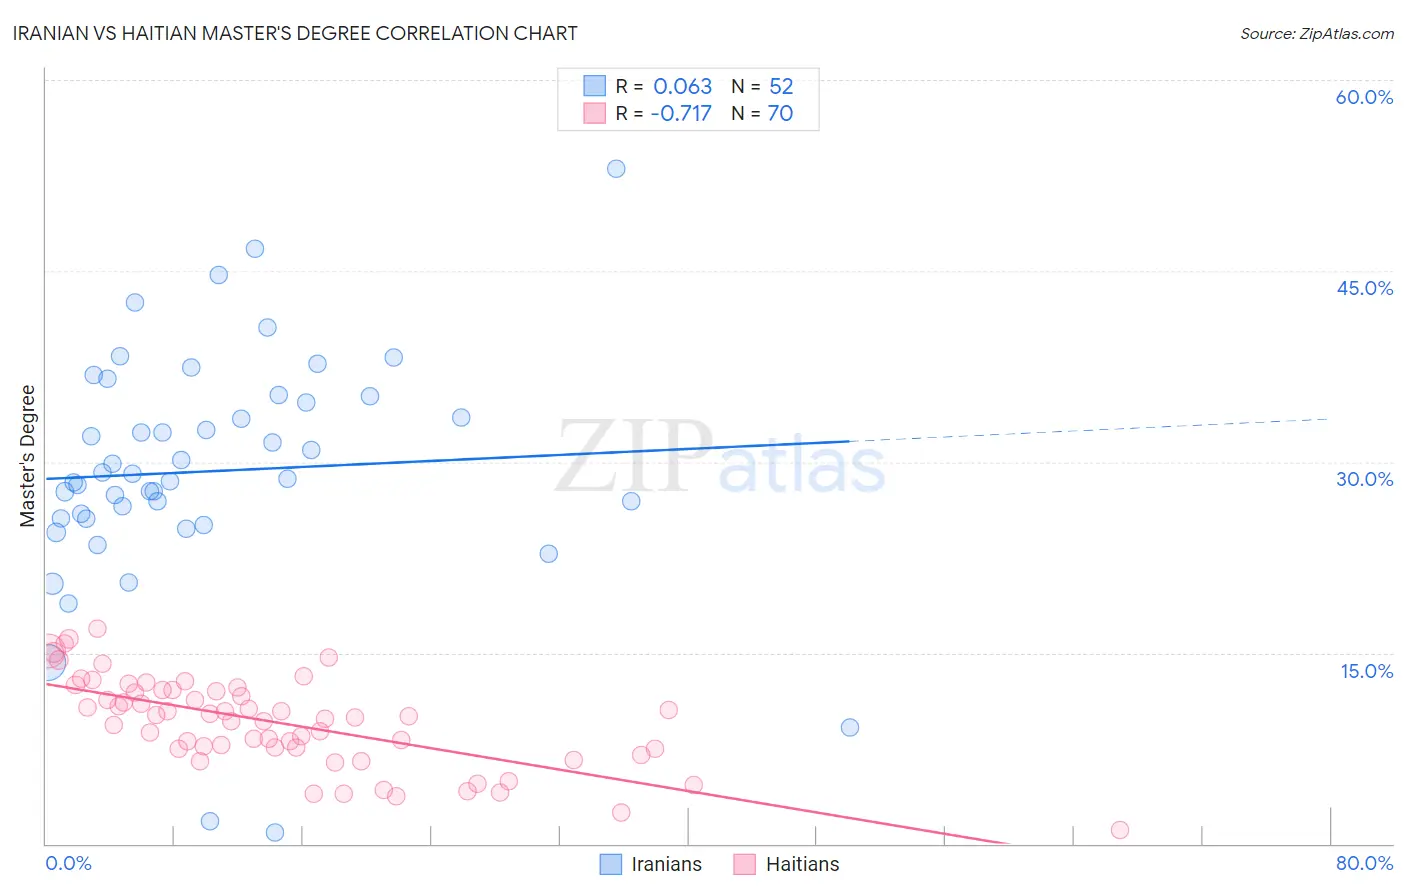Click the rightmost pink data point
The width and height of the screenshot is (1406, 892).
point(1120,830)
